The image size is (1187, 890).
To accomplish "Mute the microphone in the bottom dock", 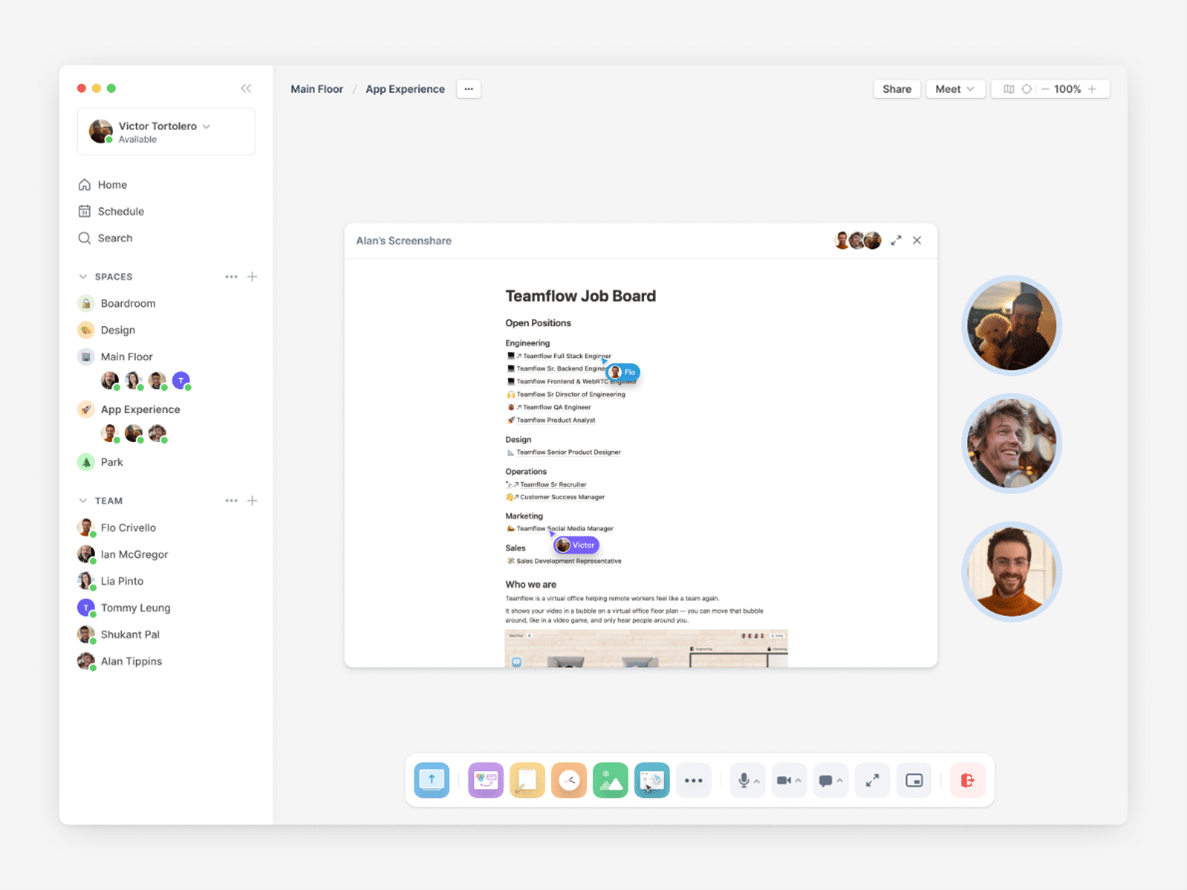I will 743,780.
